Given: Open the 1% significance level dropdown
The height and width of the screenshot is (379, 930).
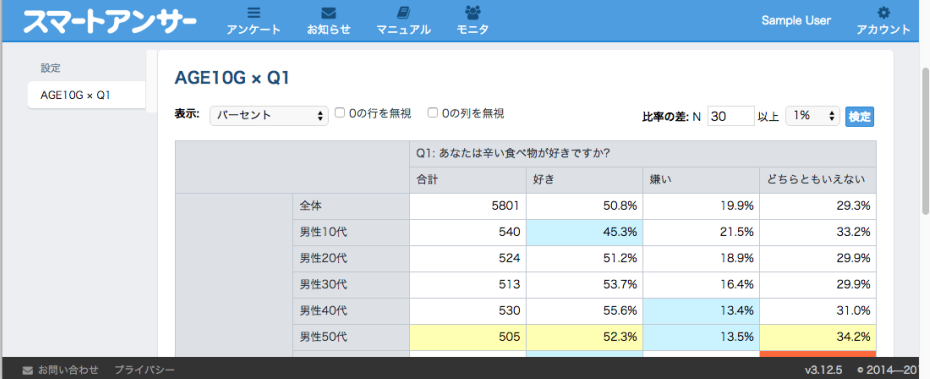Looking at the screenshot, I should click(x=813, y=116).
